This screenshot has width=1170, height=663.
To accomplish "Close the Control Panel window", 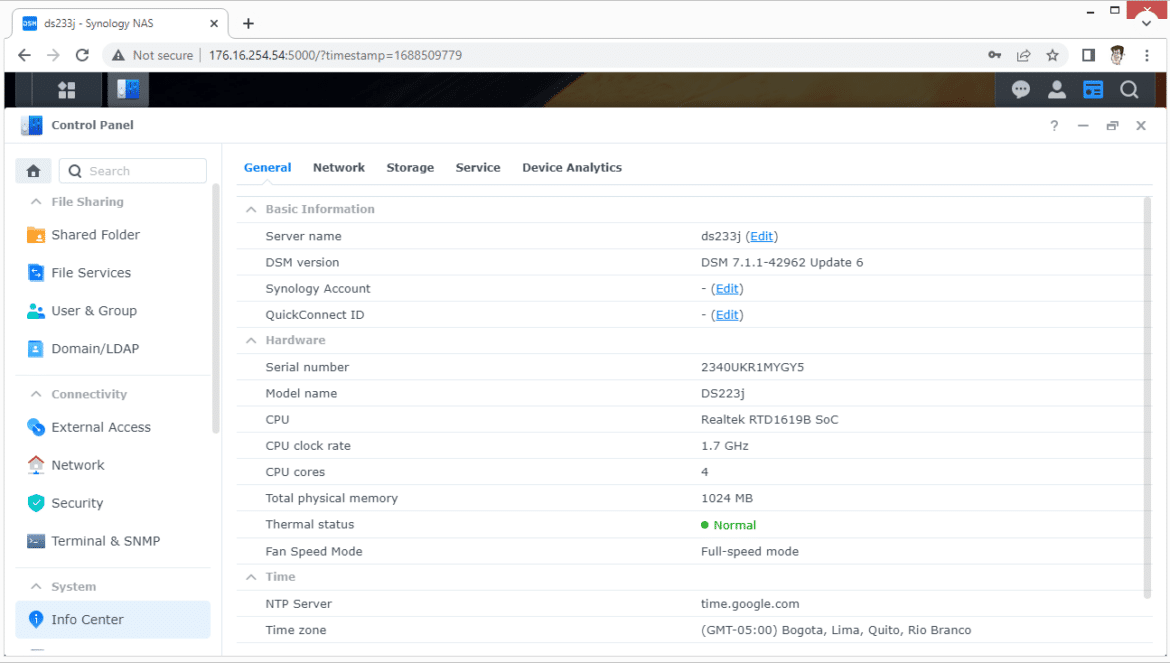I will tap(1141, 125).
